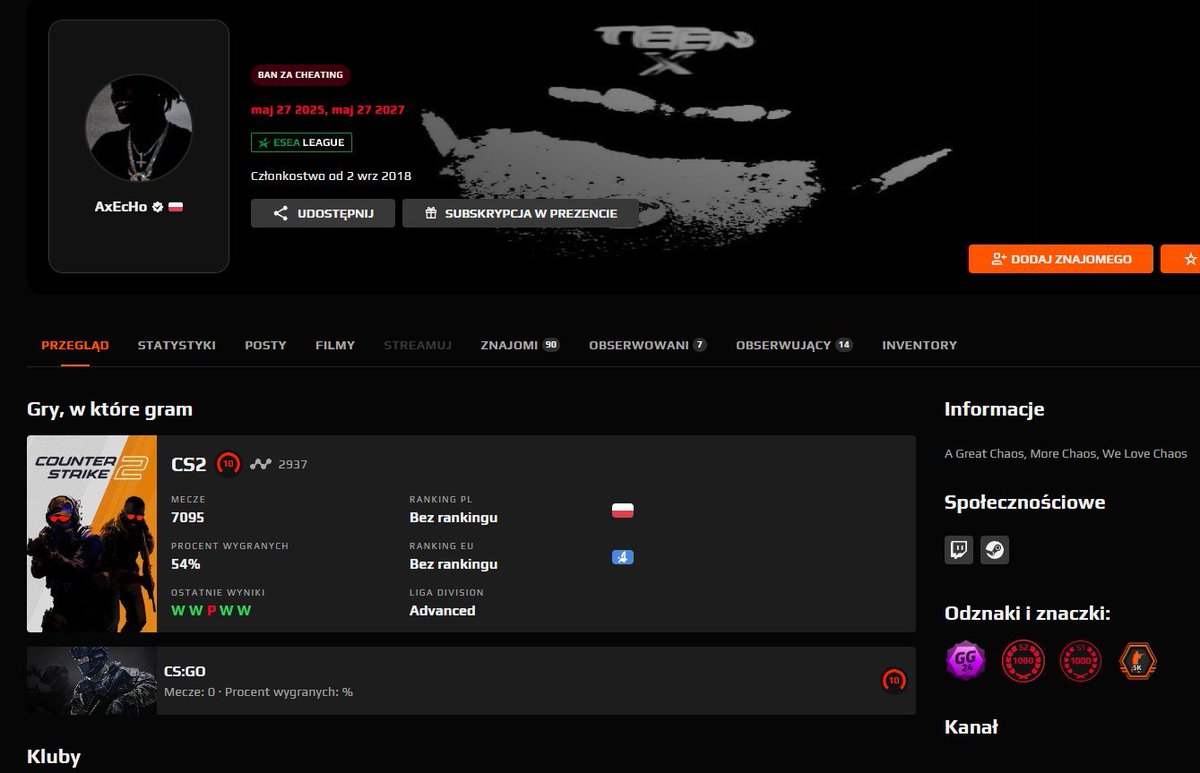
Task: Open the Inventory tab
Action: (x=919, y=345)
